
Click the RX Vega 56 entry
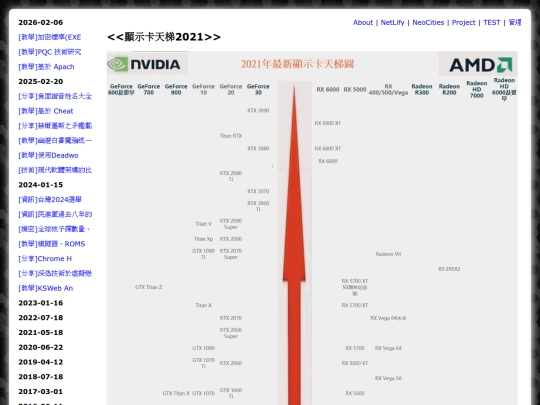[388, 378]
